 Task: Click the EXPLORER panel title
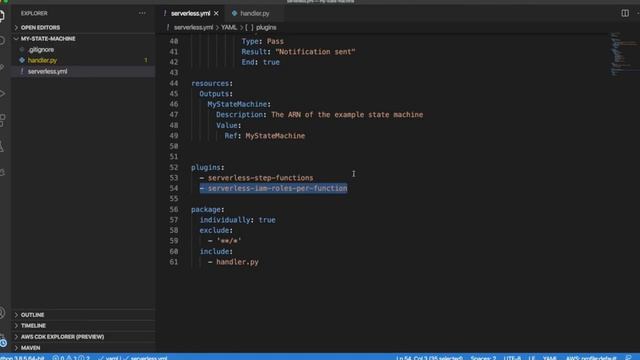(x=34, y=13)
